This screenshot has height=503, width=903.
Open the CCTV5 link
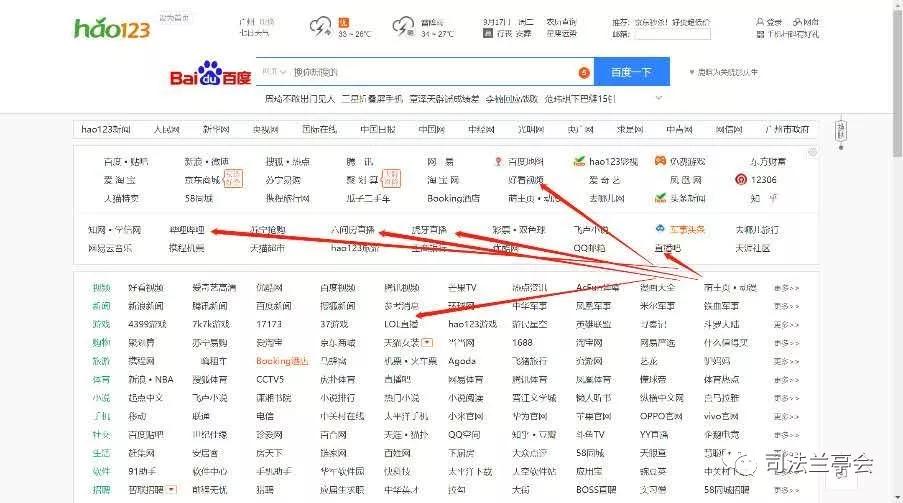click(270, 380)
